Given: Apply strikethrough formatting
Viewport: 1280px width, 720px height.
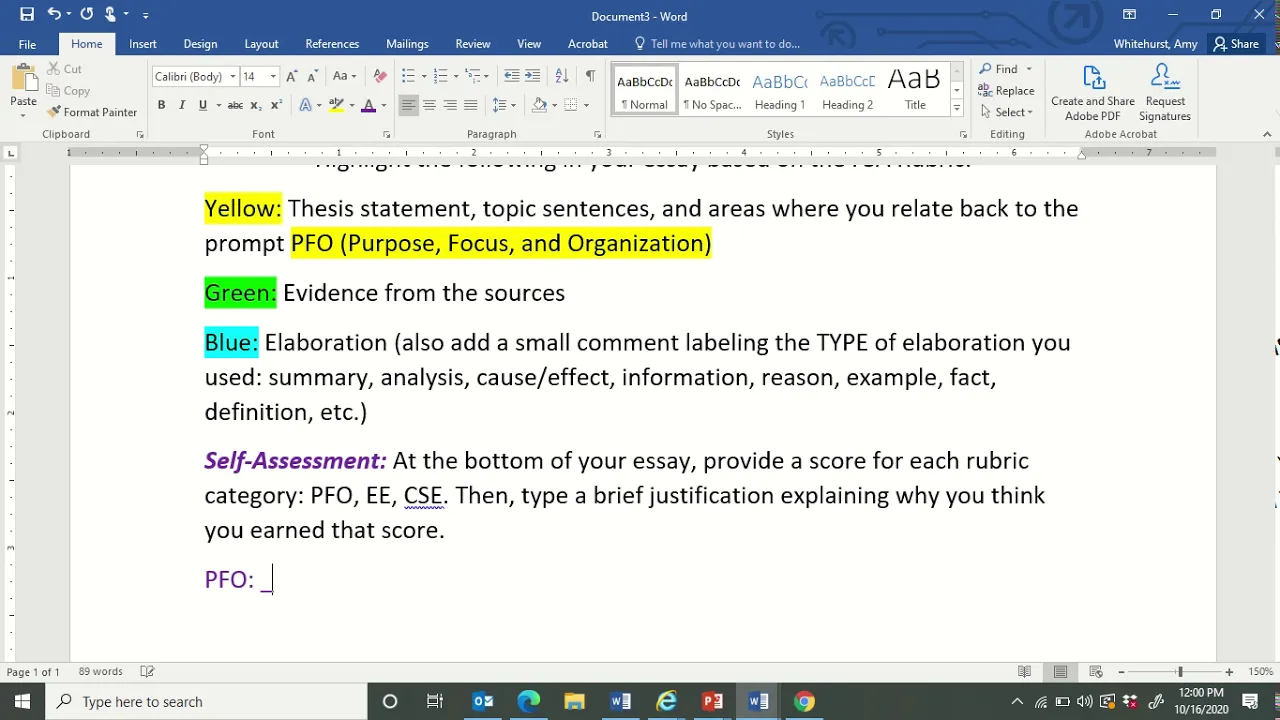Looking at the screenshot, I should [235, 105].
